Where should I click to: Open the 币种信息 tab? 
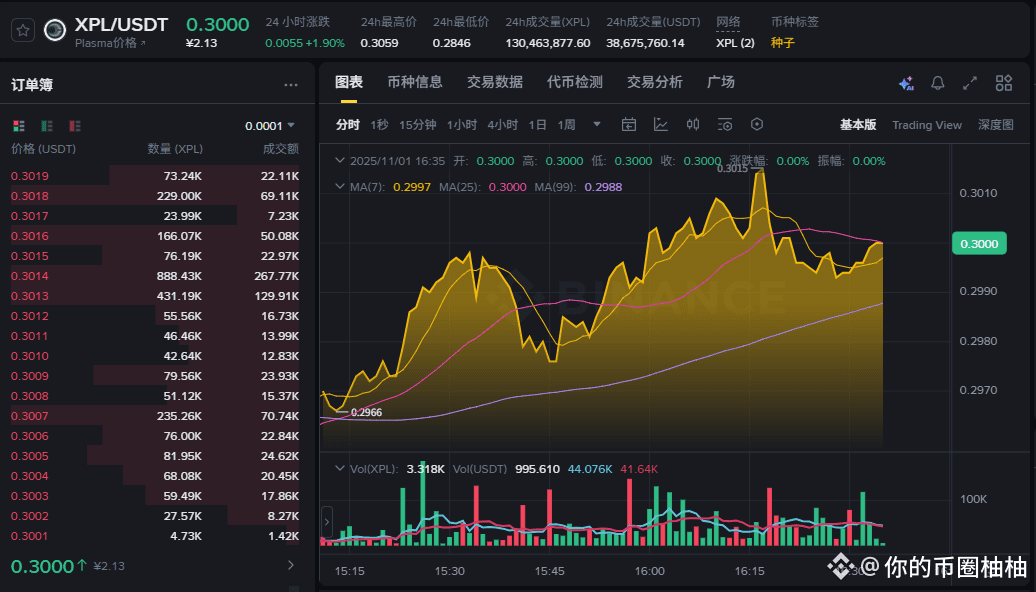[415, 82]
